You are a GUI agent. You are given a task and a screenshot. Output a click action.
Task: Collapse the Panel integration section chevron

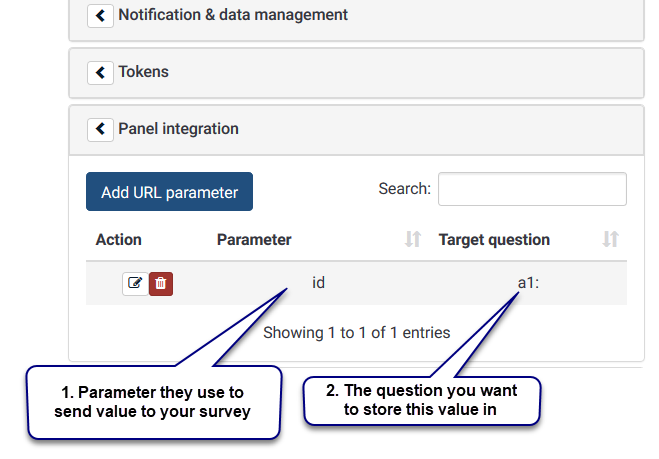[100, 129]
